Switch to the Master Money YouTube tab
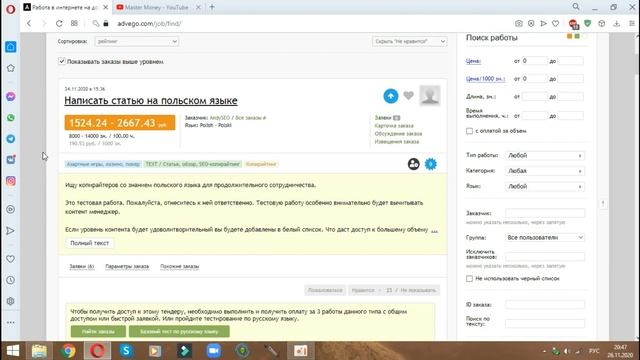Viewport: 640px width, 360px height. tap(157, 7)
